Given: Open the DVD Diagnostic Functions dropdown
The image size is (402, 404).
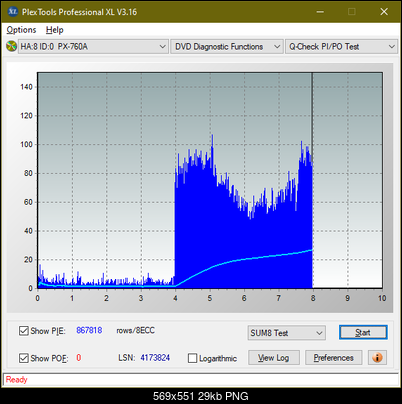Looking at the screenshot, I should point(227,47).
